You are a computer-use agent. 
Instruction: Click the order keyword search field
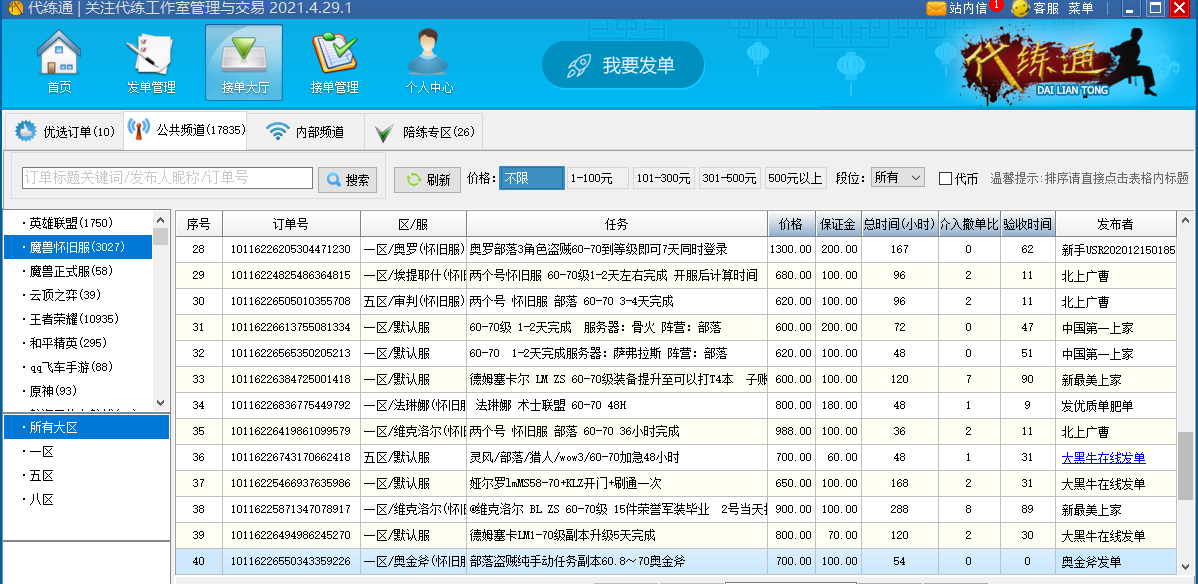167,178
